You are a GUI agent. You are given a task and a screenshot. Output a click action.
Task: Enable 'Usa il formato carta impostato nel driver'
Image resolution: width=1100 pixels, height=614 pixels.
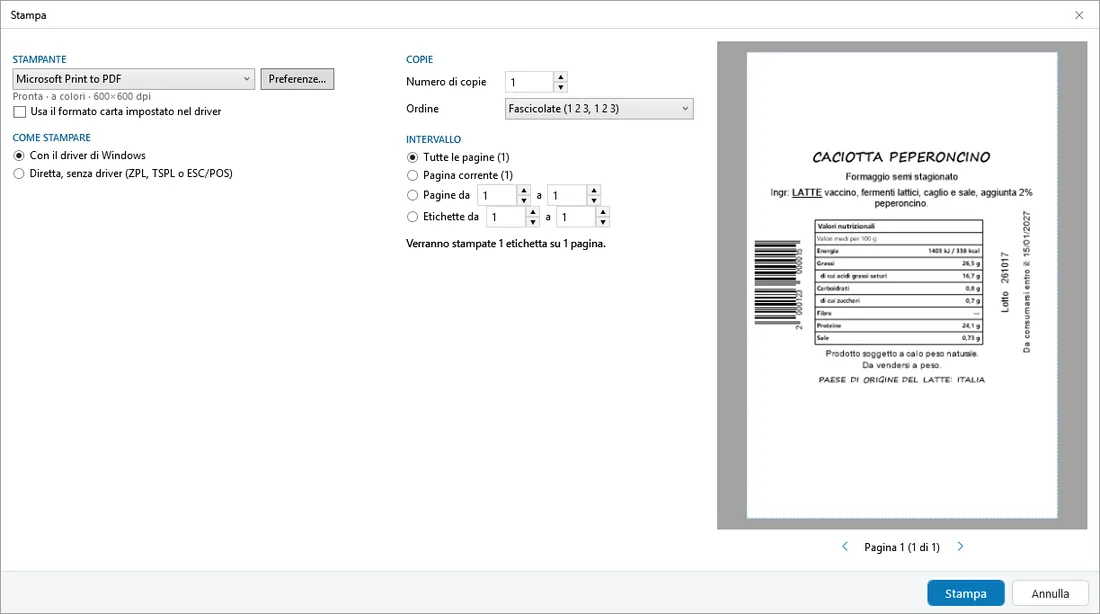20,112
